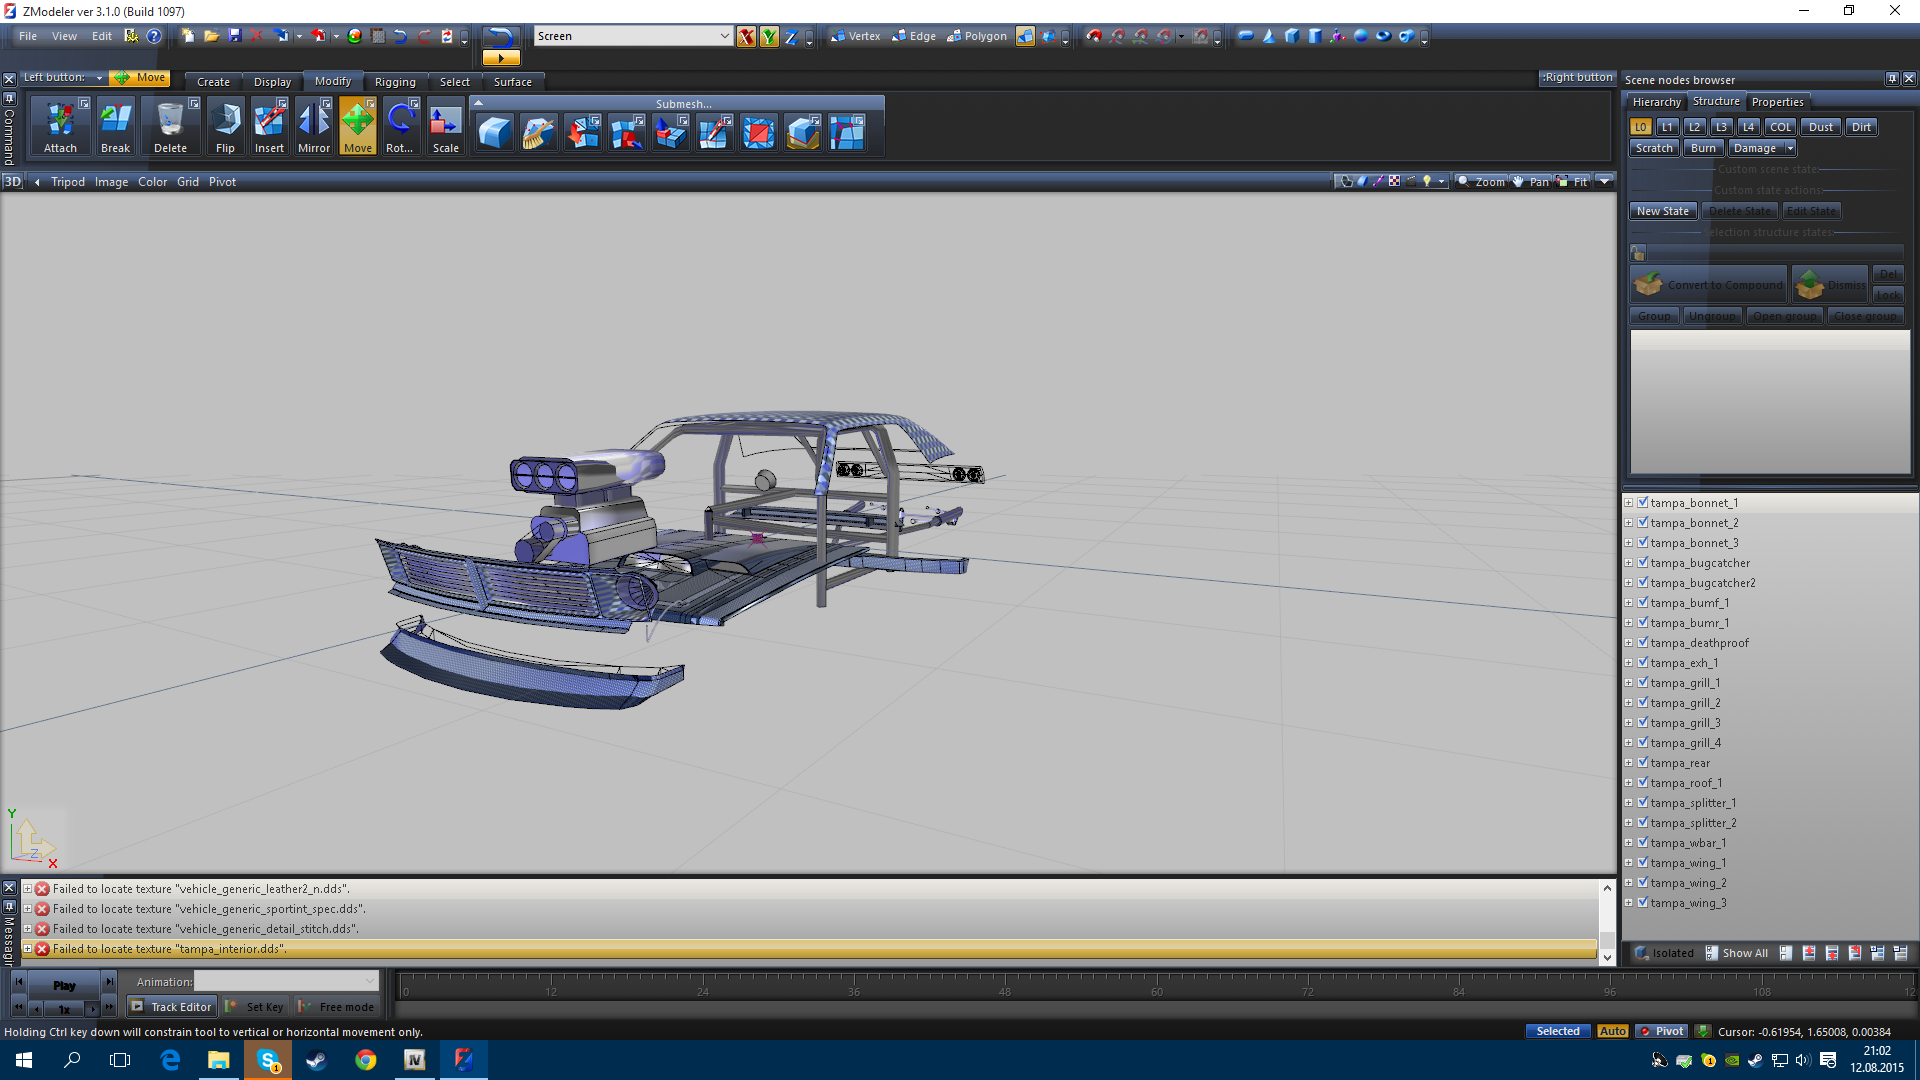1920x1080 pixels.
Task: Open the Track Editor
Action: [171, 1007]
